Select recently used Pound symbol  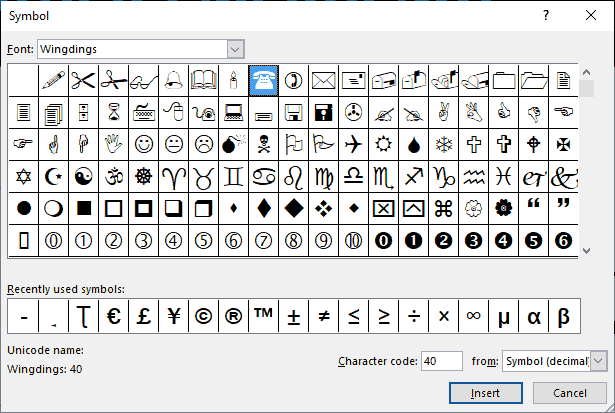[x=144, y=316]
